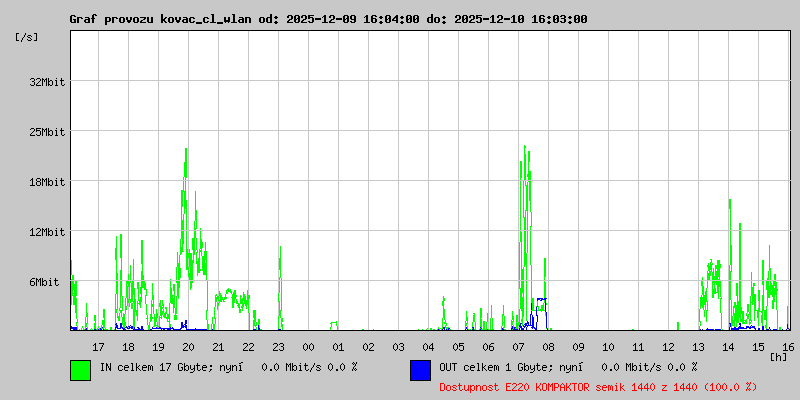The image size is (800, 400).
Task: Click the 12Mbit y-axis label
Action: pos(47,232)
